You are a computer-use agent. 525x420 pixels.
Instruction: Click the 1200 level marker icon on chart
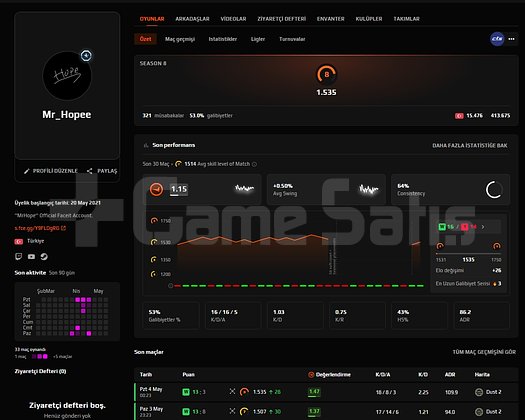coord(154,274)
